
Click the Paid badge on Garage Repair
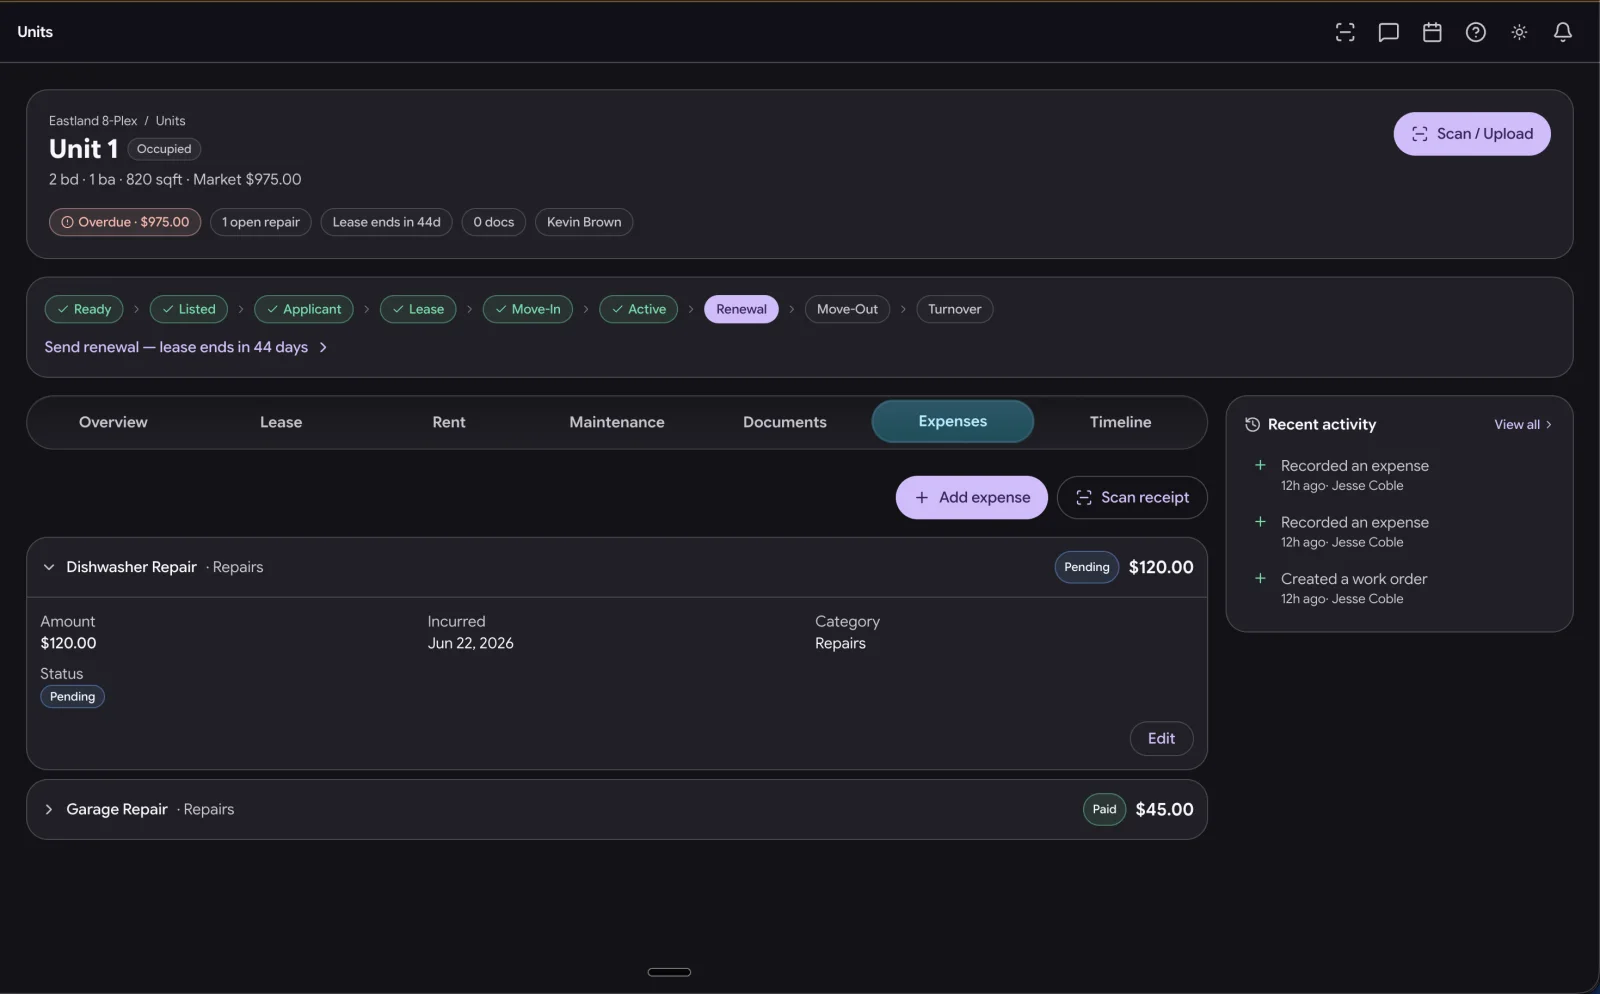(1104, 809)
